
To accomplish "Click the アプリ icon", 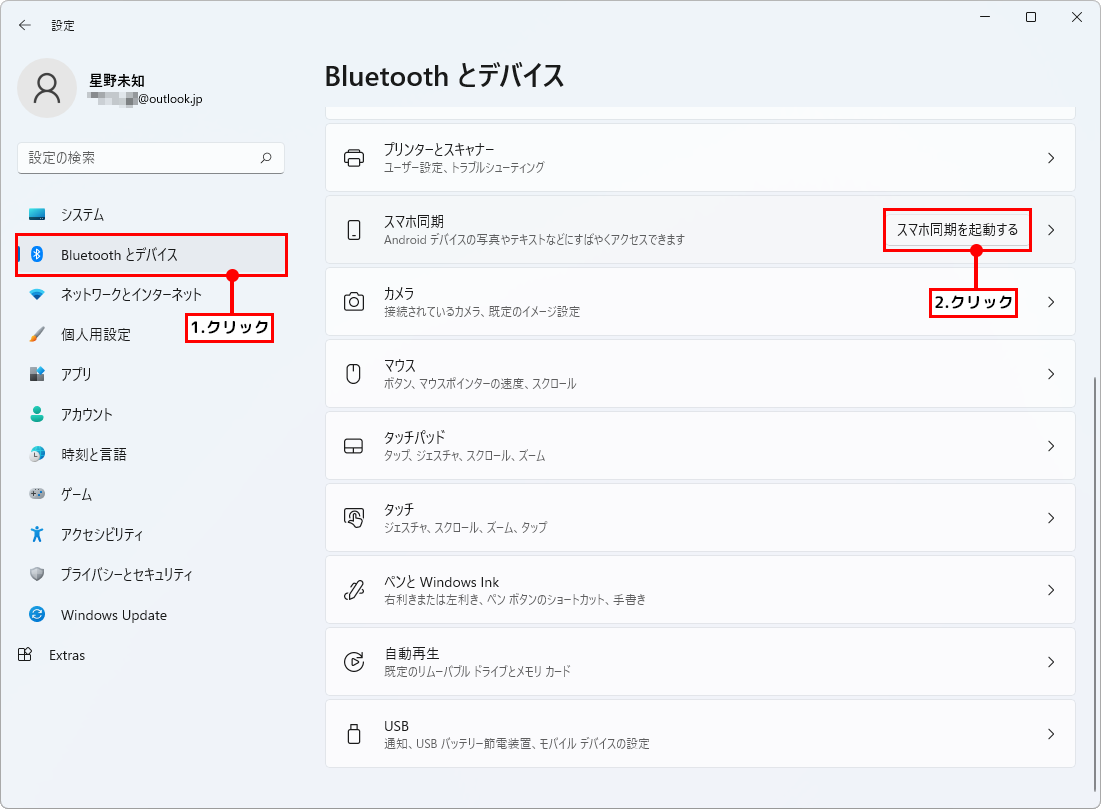I will tap(37, 374).
